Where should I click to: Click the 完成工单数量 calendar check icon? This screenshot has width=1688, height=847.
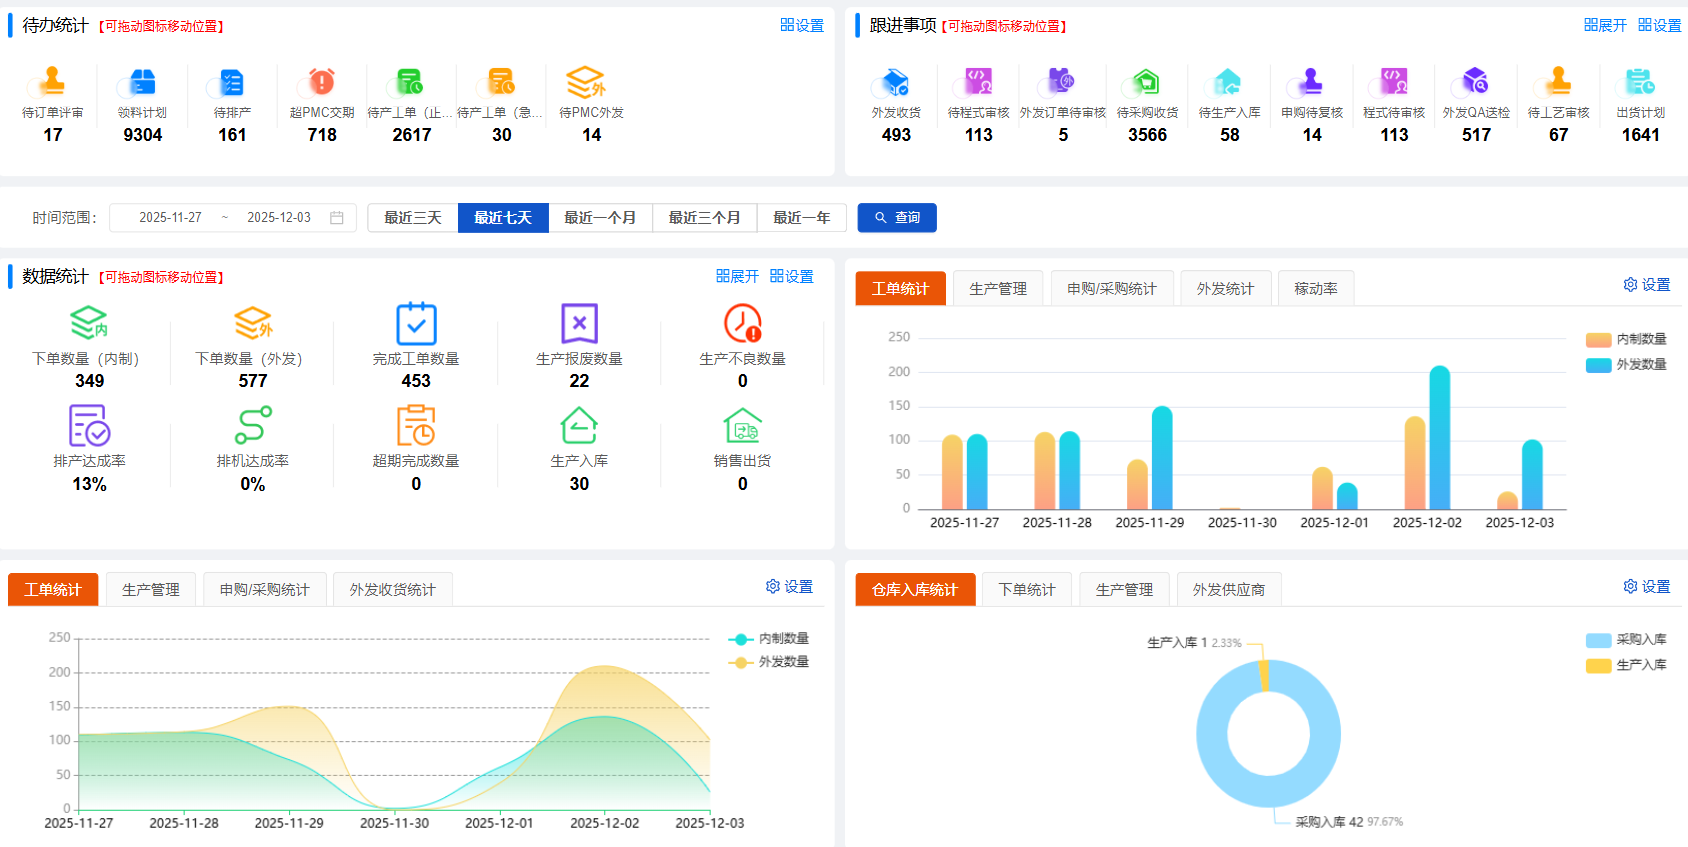point(416,324)
